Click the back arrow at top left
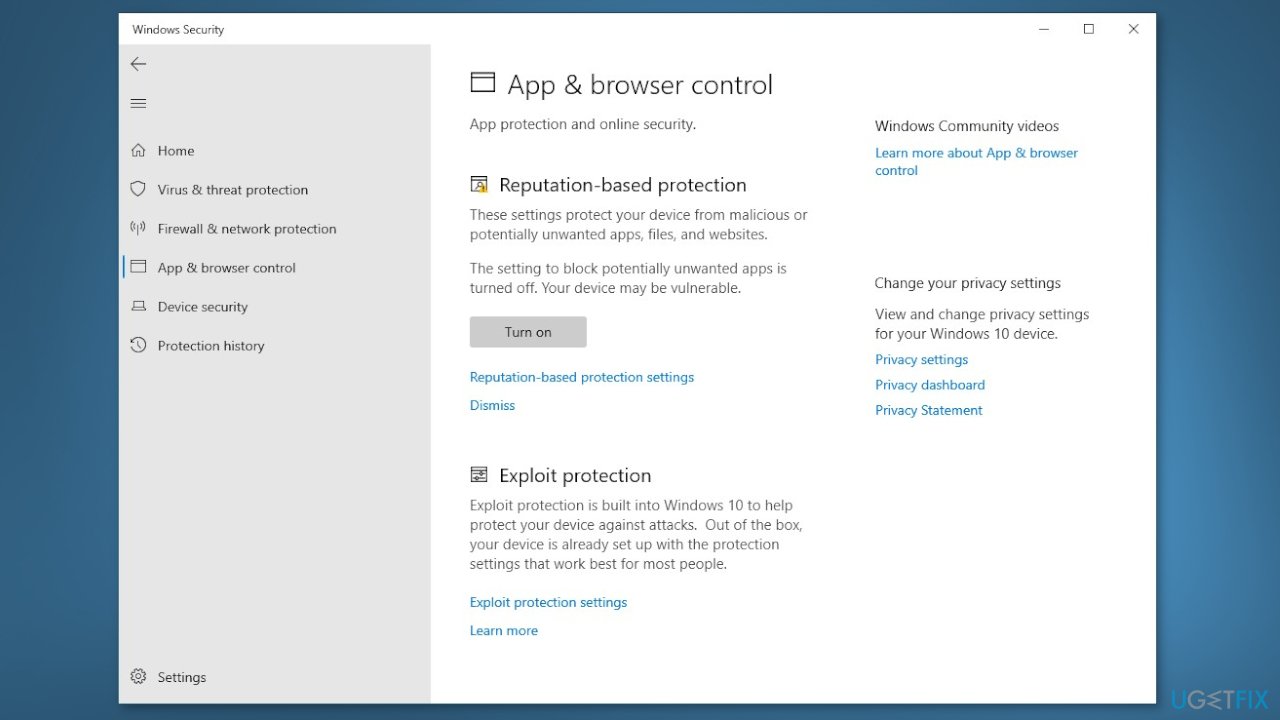Screen dimensions: 1280x720 pos(138,63)
